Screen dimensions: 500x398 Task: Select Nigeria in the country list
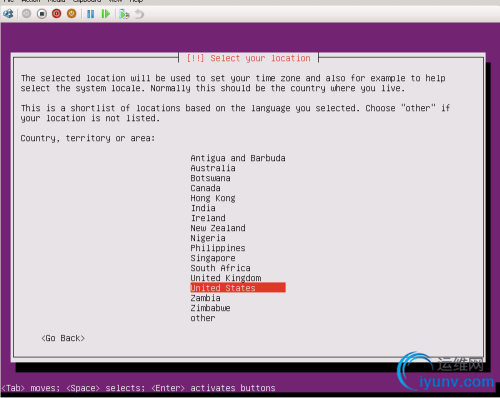coord(208,238)
